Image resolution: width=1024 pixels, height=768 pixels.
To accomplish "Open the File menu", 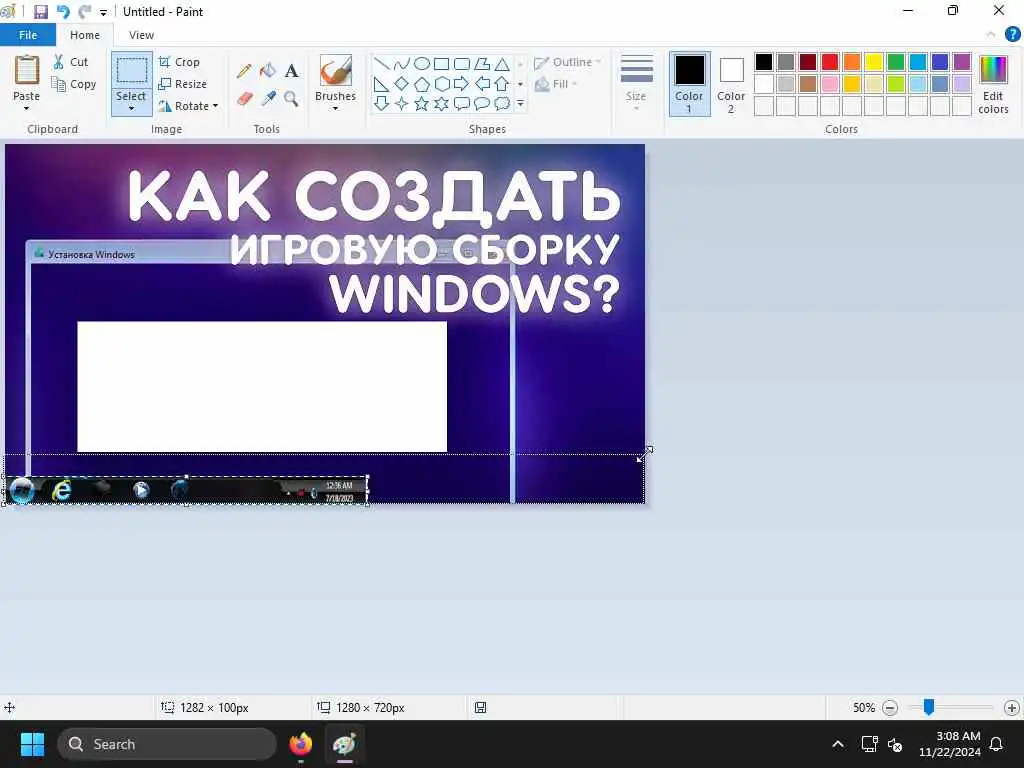I will click(28, 35).
